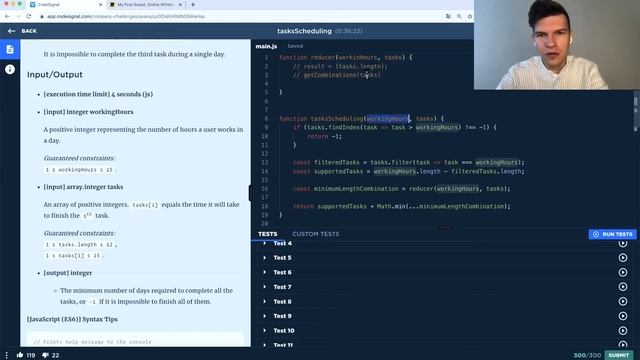
Task: Run Test 8 with its play icon
Action: click(623, 301)
